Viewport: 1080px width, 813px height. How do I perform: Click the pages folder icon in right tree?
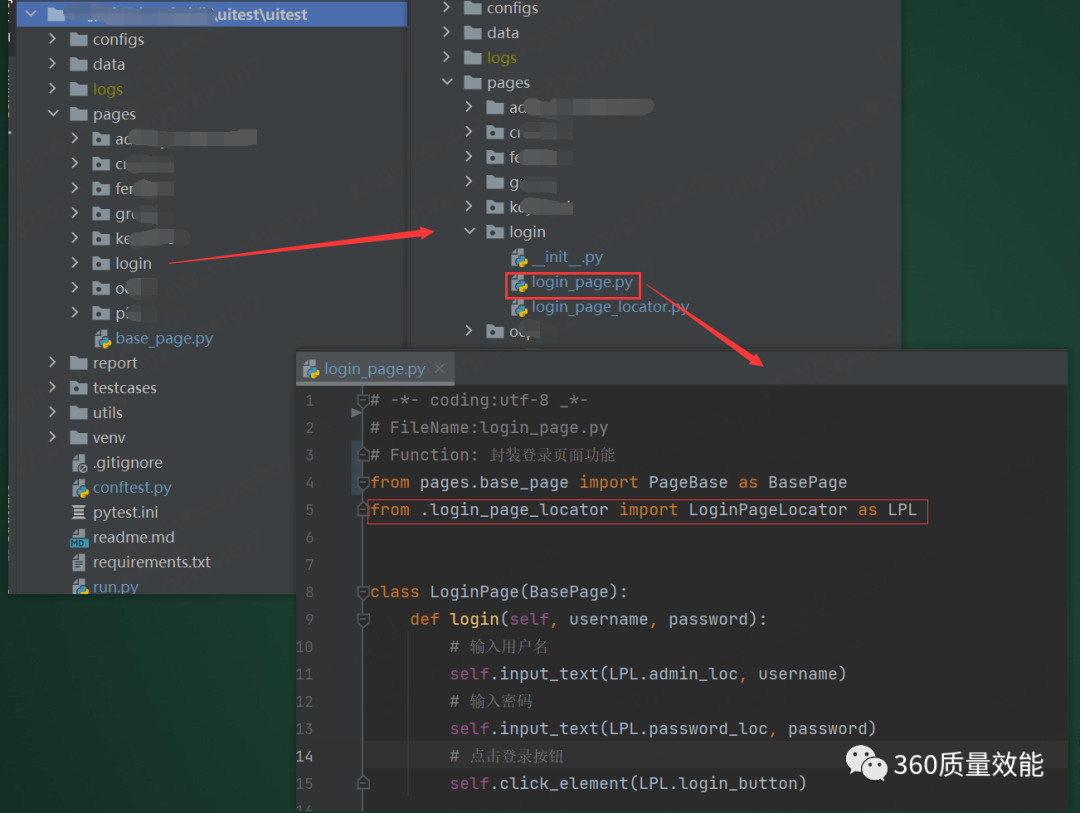click(x=472, y=83)
